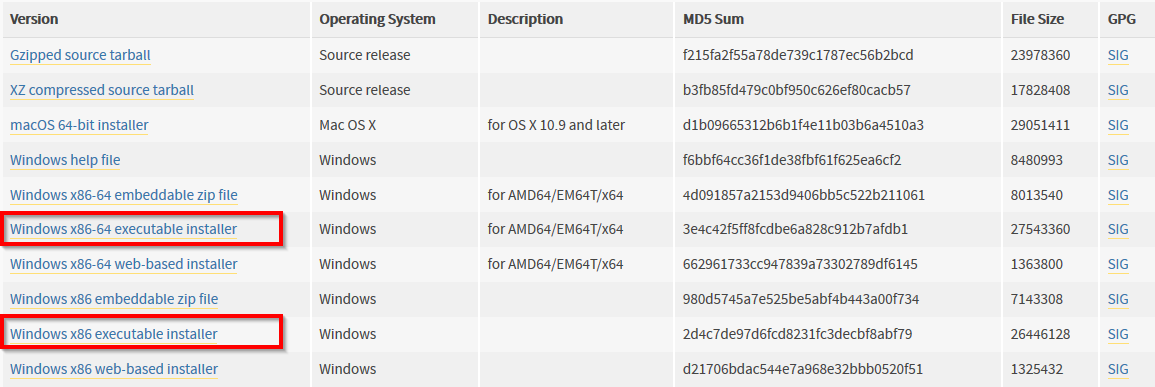The width and height of the screenshot is (1155, 387).
Task: Open SIG for x86-64 executable installer row
Action: tap(1117, 229)
